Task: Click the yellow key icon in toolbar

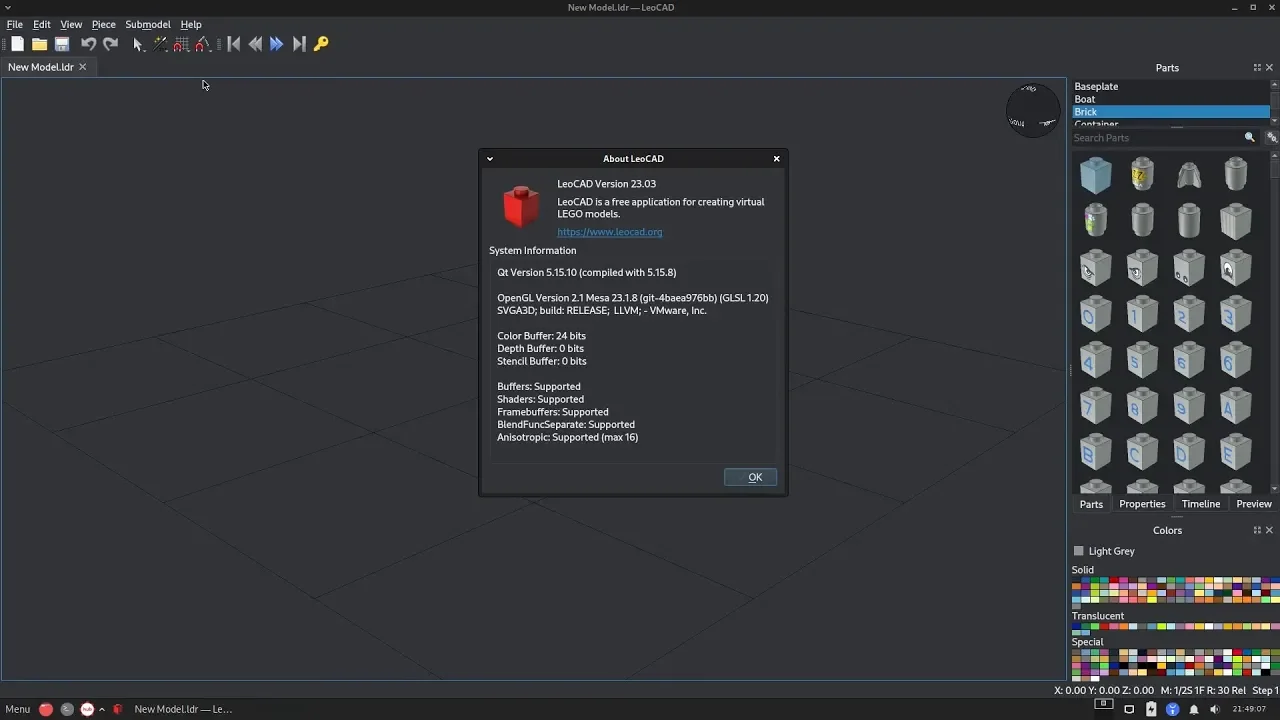Action: coord(321,44)
